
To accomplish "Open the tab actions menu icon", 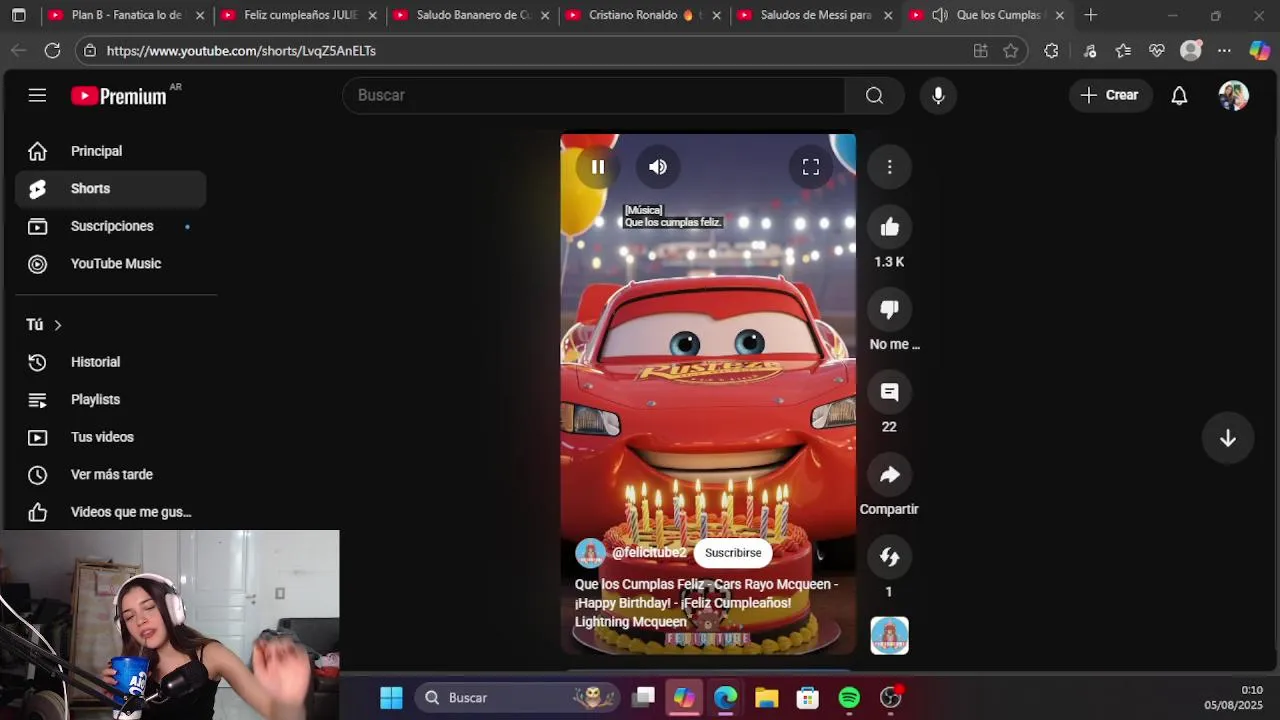I will [18, 15].
